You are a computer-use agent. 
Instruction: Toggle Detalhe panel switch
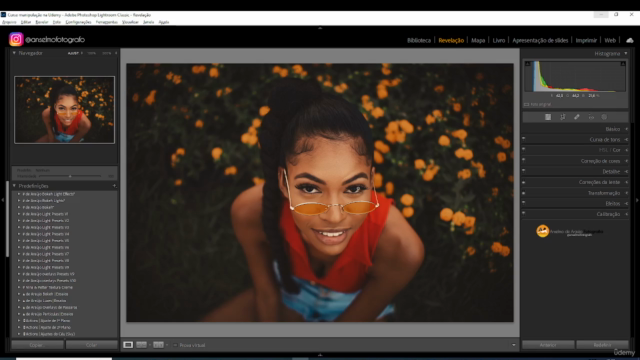coord(524,171)
